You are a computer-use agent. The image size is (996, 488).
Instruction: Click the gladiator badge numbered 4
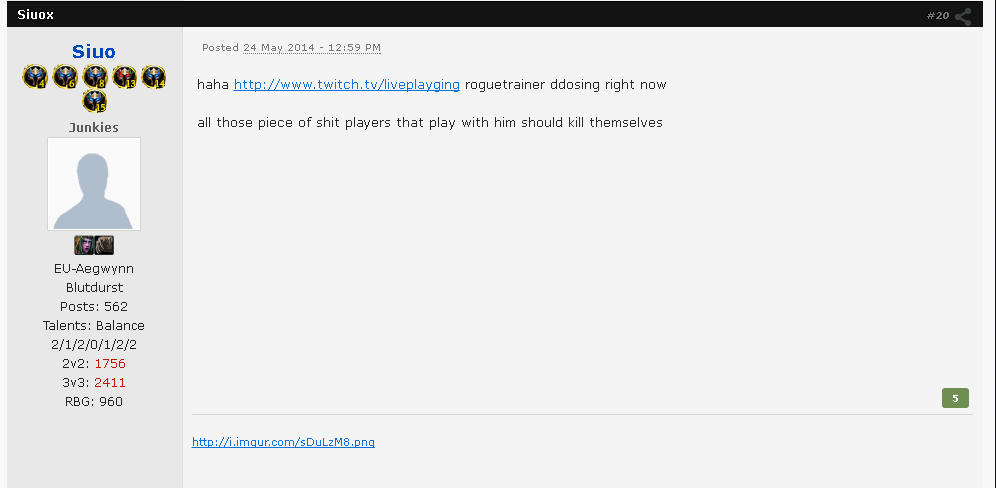(35, 77)
